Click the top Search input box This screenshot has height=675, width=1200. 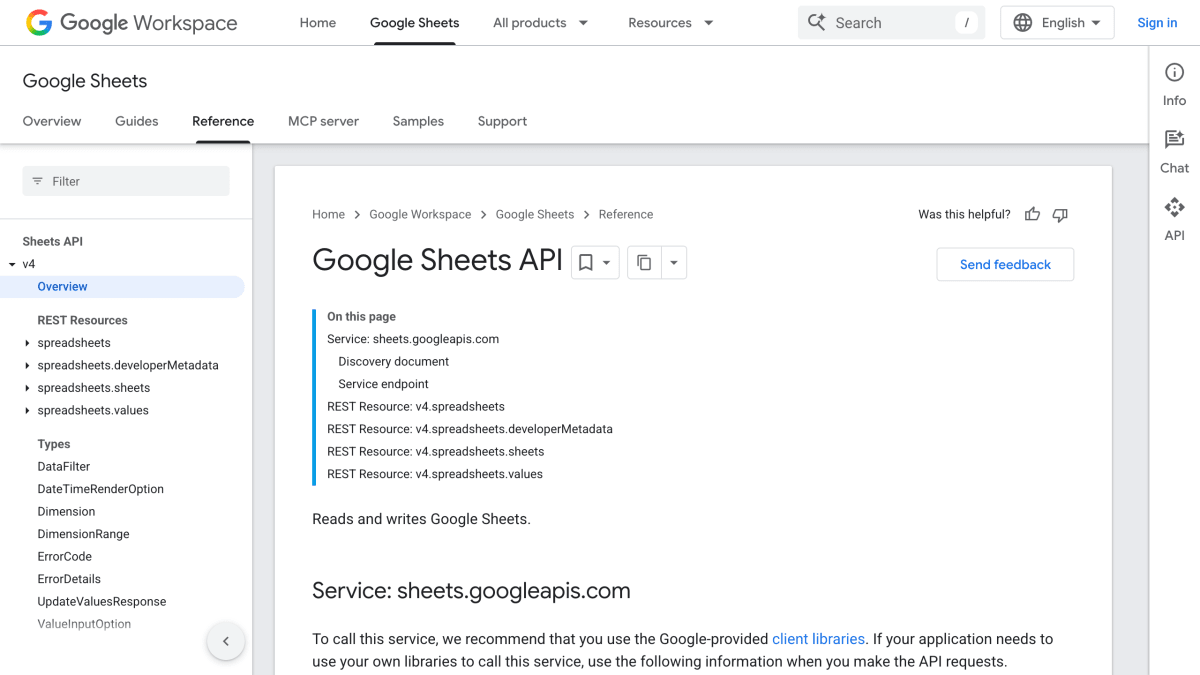(x=891, y=22)
